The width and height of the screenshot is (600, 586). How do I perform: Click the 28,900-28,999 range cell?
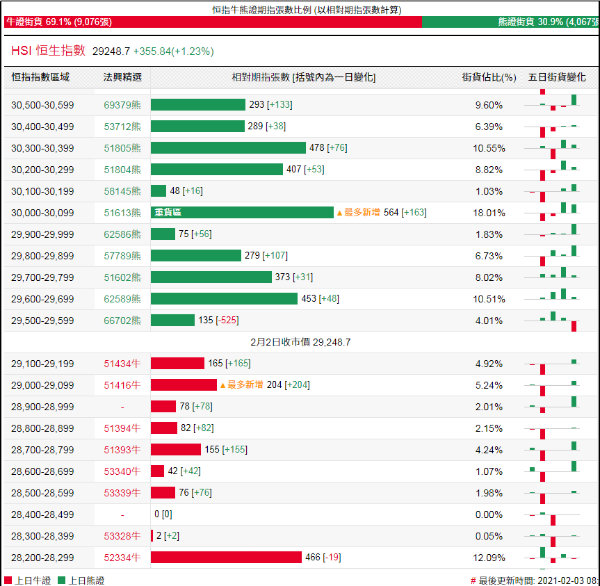(x=42, y=406)
